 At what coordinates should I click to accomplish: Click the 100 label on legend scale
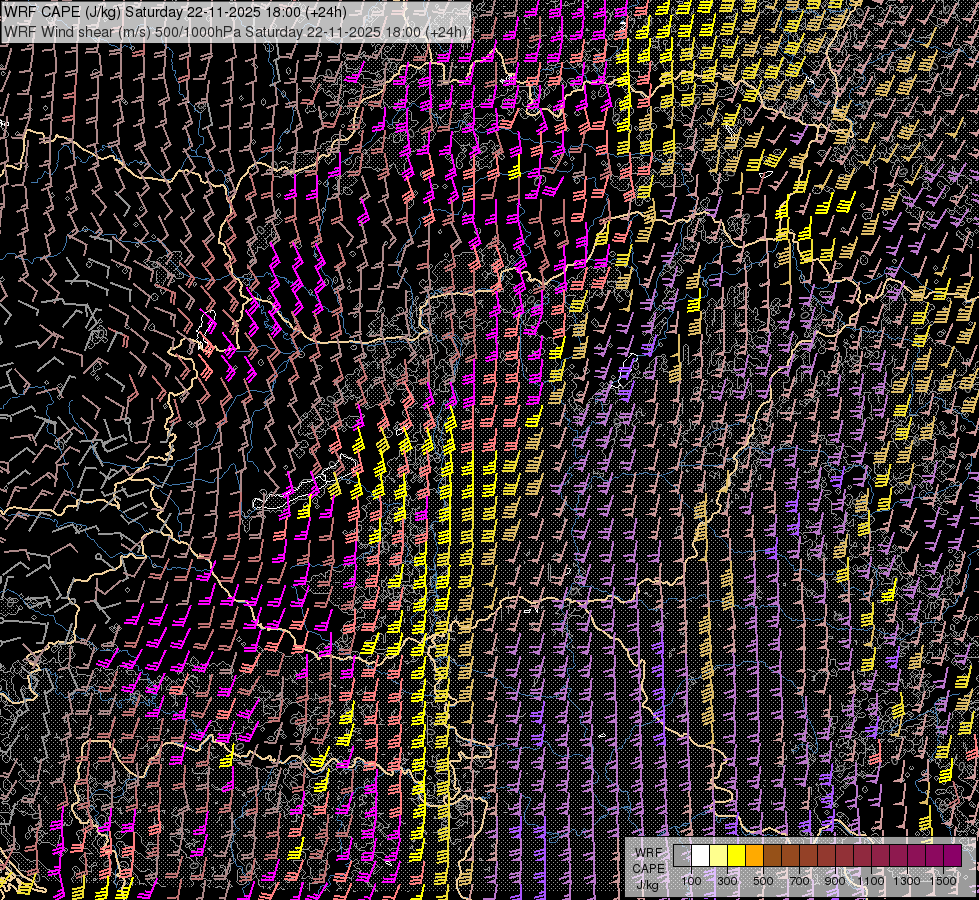(691, 881)
